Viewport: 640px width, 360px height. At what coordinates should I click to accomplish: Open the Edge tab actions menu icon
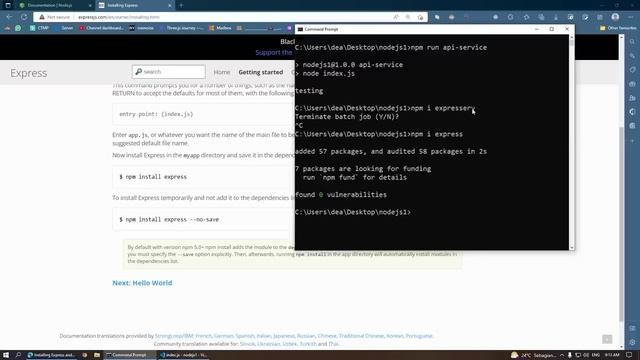[x=8, y=5]
